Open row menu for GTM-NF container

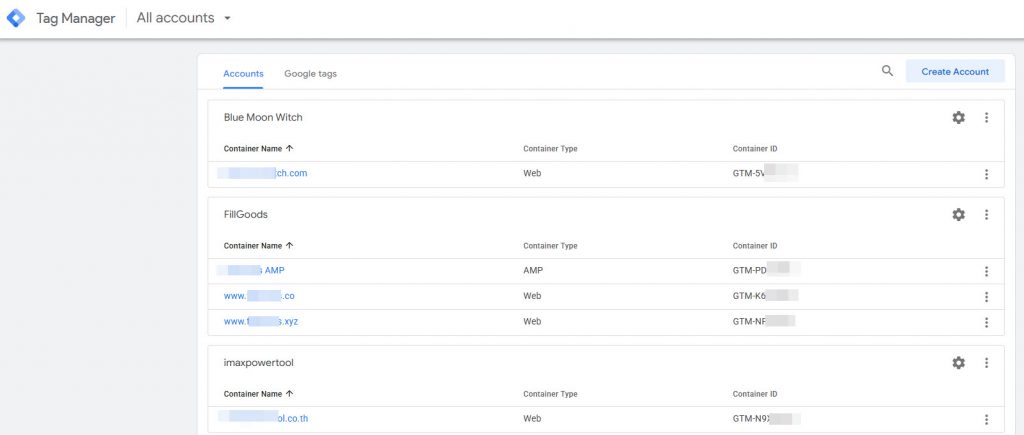[986, 322]
